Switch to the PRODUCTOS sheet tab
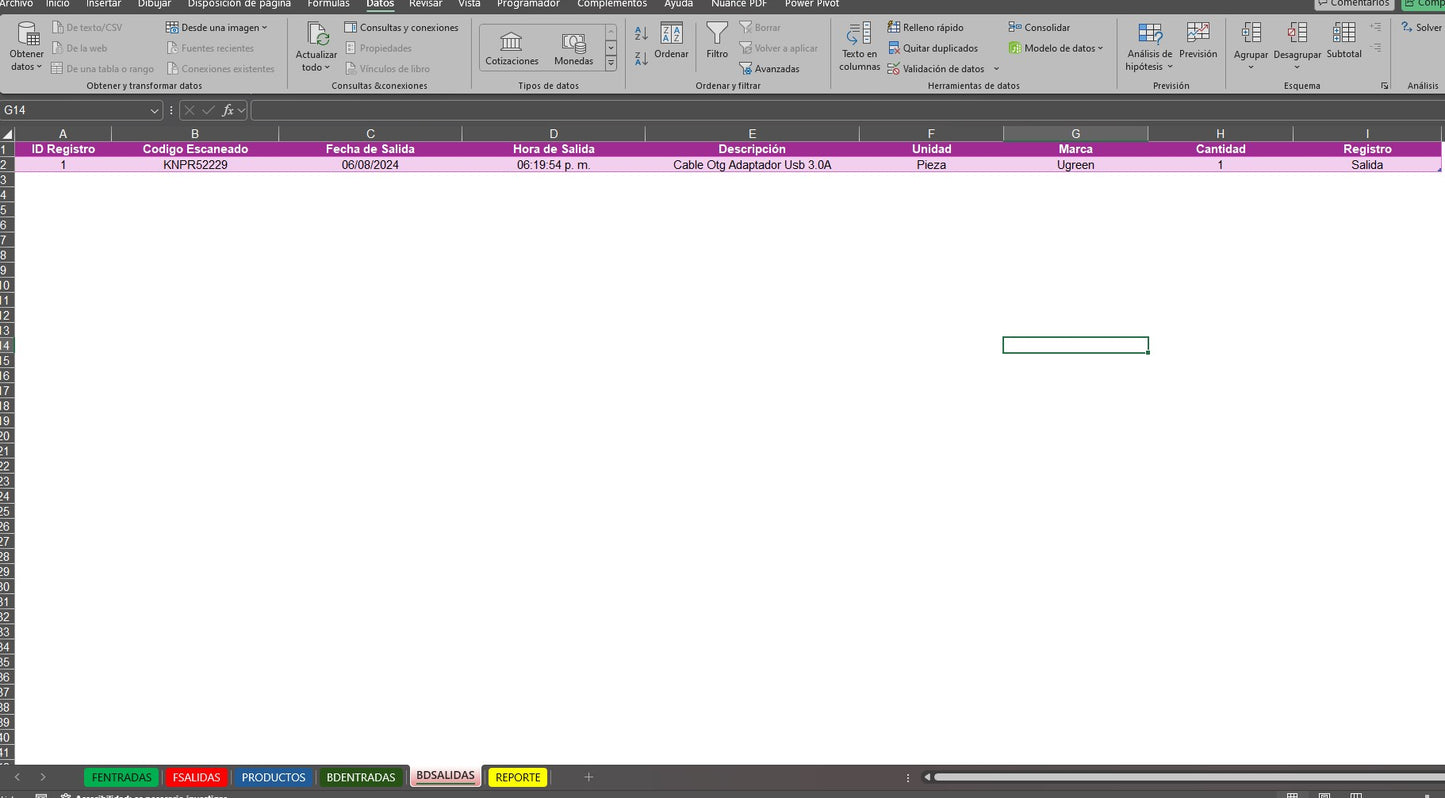 point(273,777)
